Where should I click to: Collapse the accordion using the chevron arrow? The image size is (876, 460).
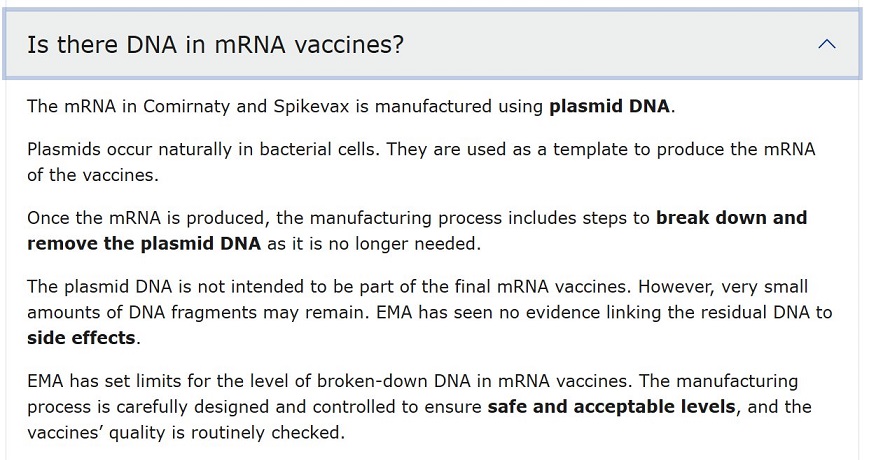826,44
